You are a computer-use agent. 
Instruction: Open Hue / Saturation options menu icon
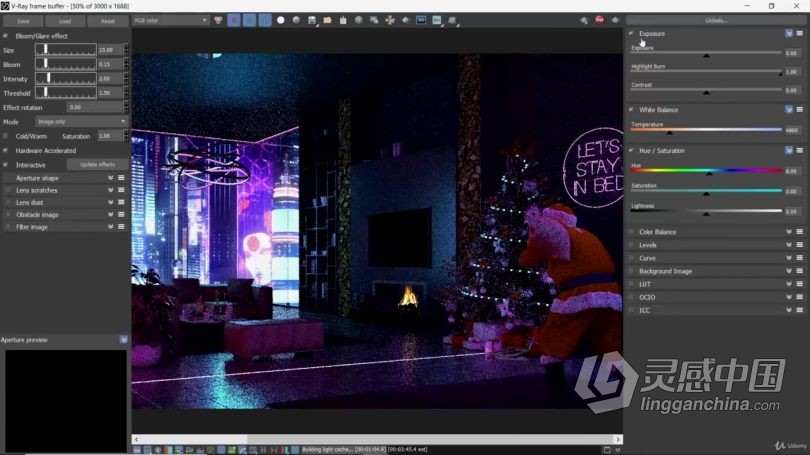[800, 150]
